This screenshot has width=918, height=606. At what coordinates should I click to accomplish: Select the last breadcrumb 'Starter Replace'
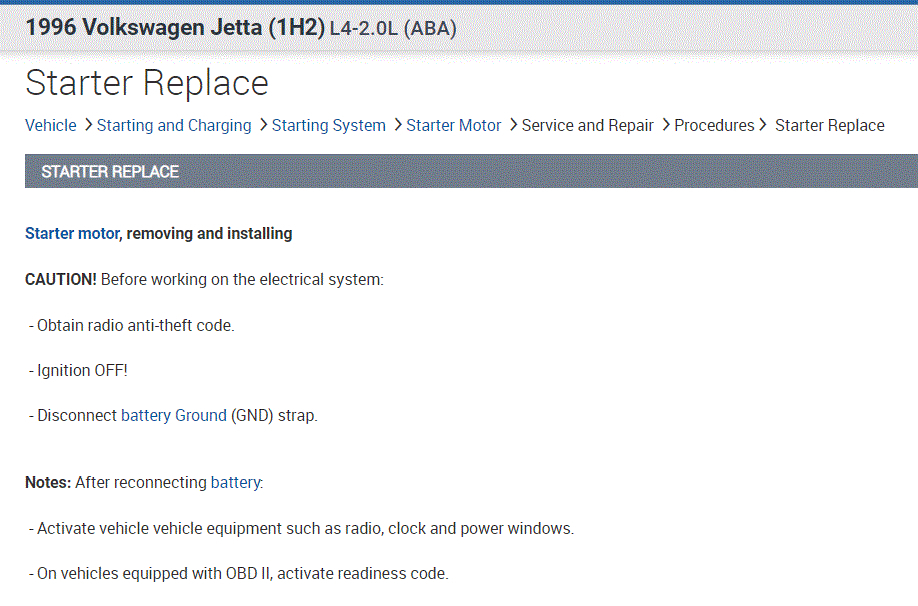pos(830,125)
